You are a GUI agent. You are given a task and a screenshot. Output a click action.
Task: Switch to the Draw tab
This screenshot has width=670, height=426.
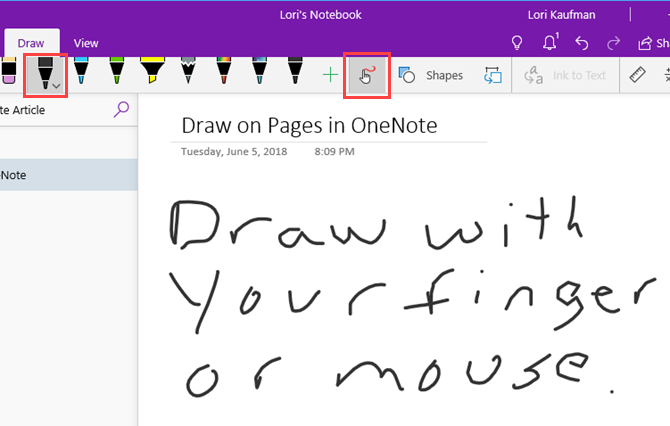click(x=31, y=43)
